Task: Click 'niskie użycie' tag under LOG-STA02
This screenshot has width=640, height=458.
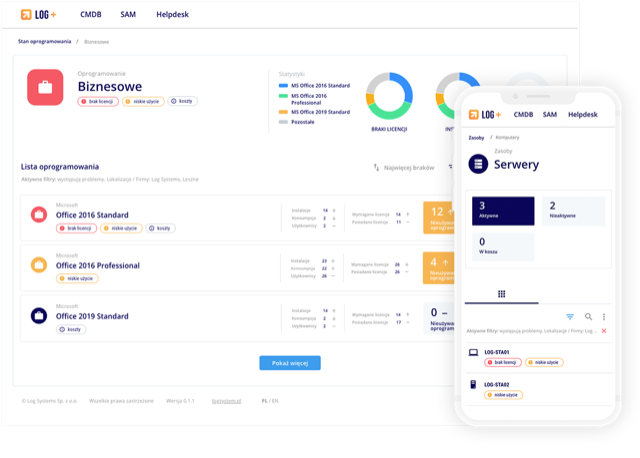Action: click(x=503, y=395)
